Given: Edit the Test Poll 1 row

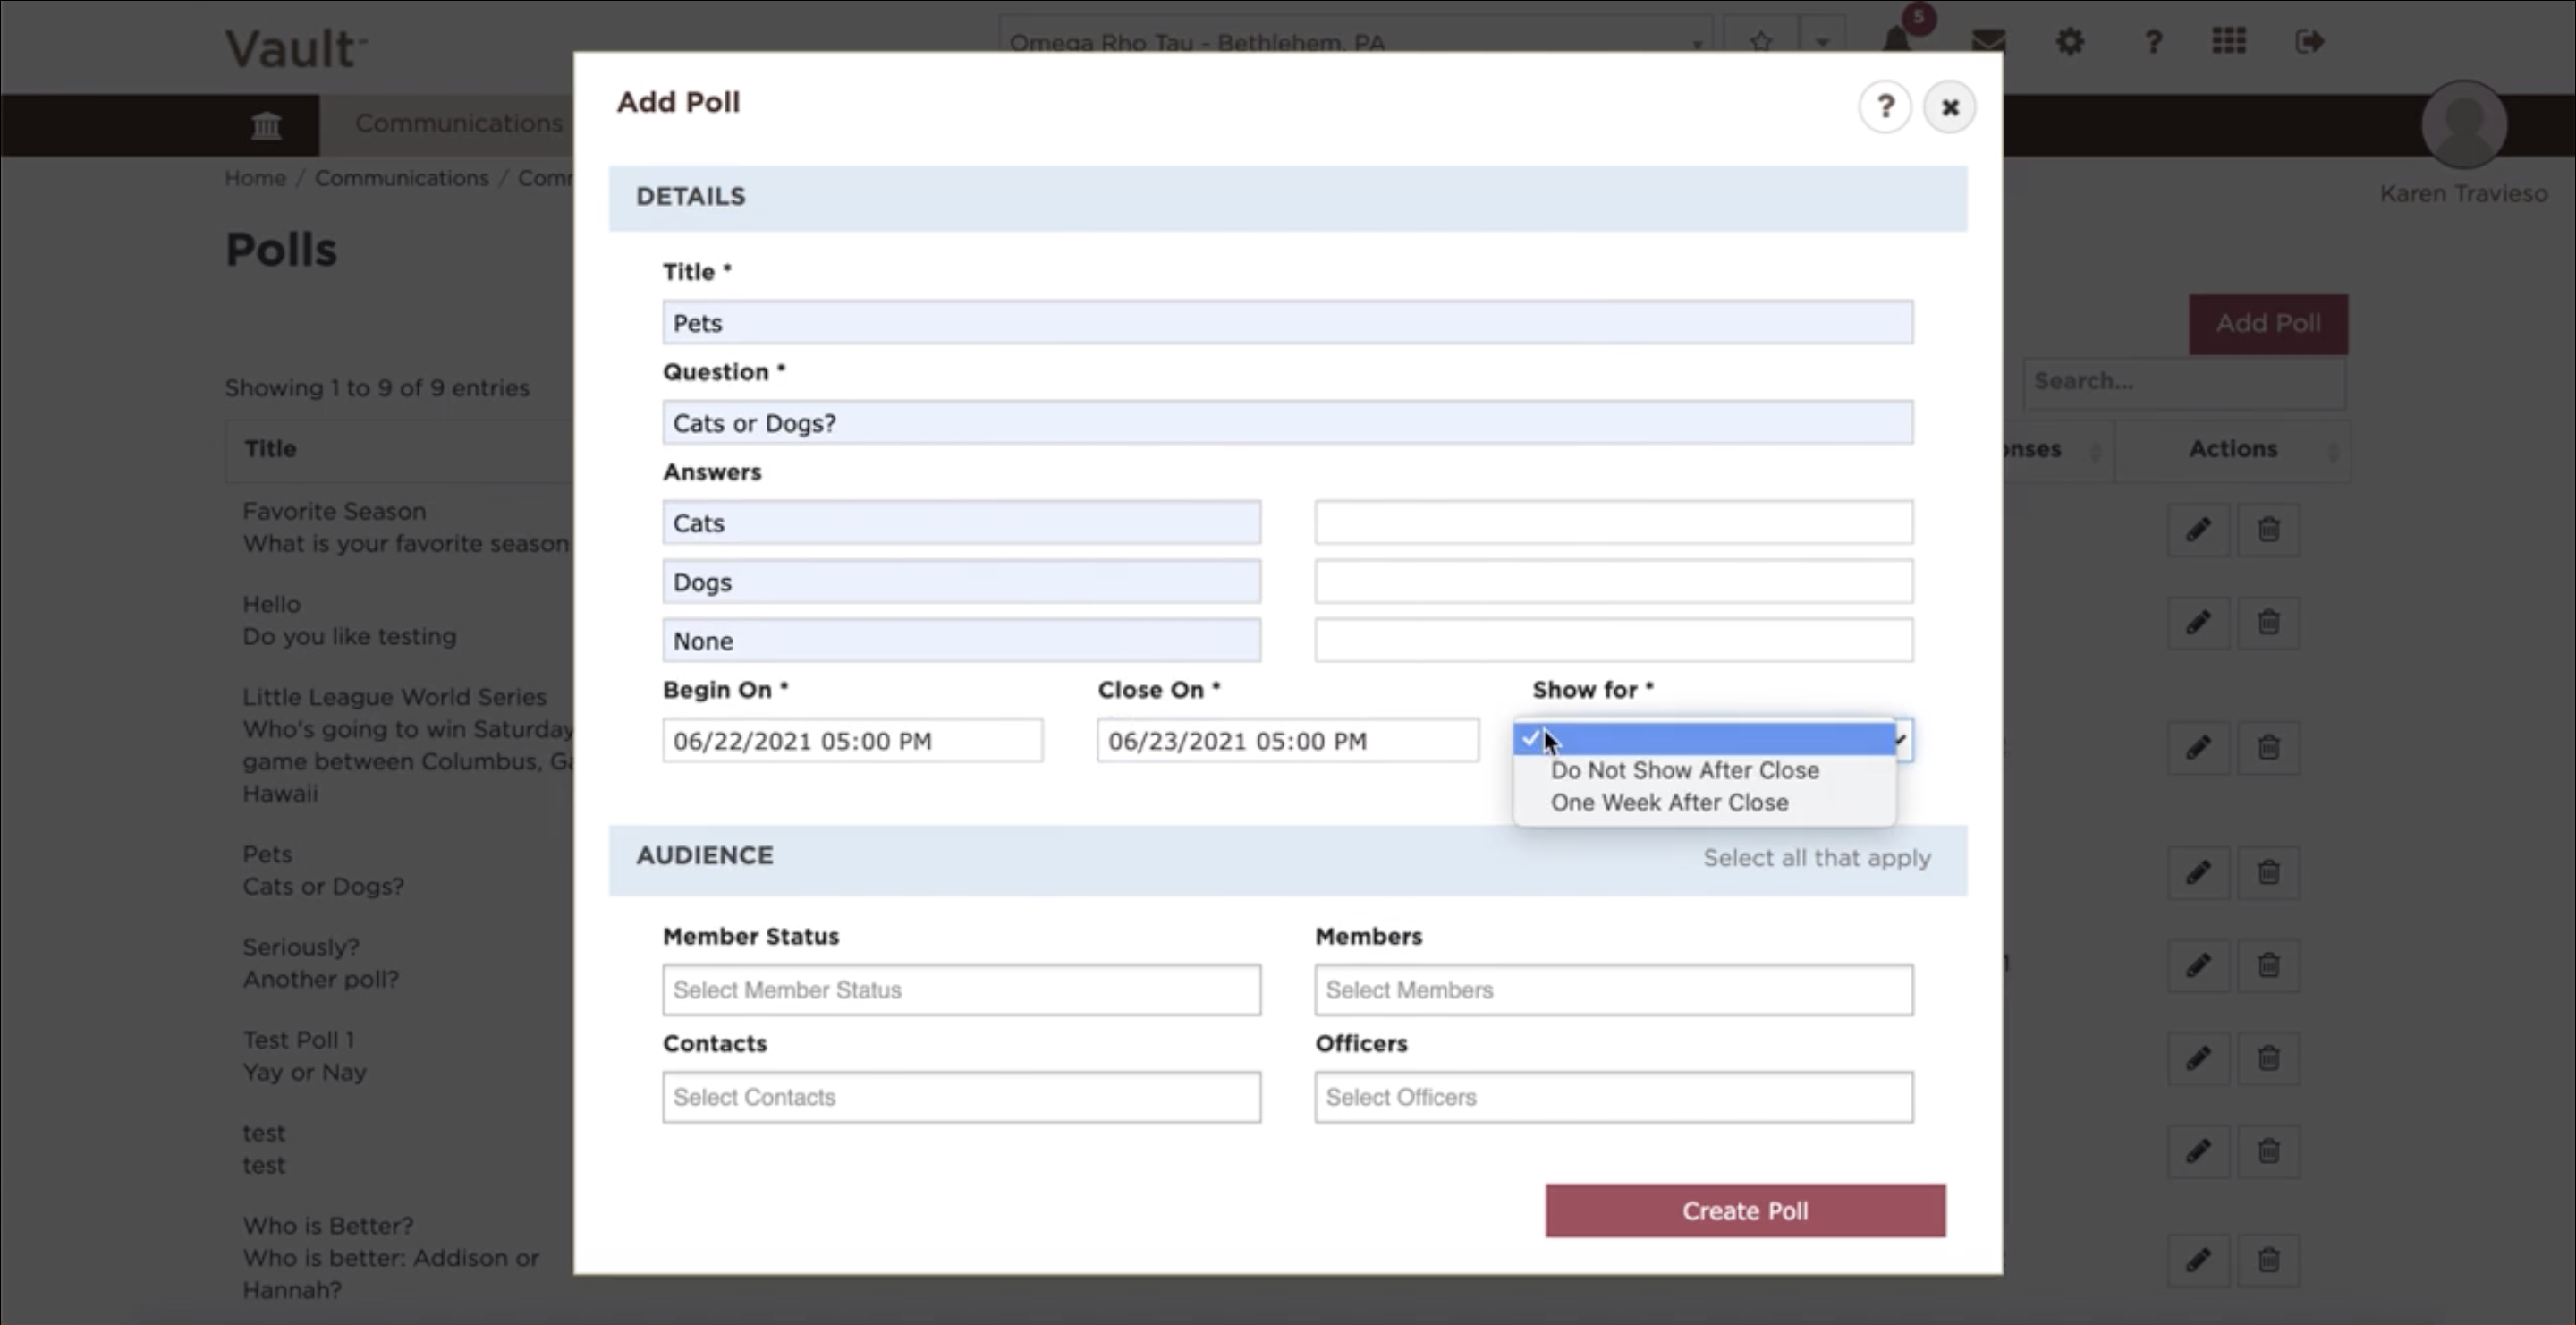Looking at the screenshot, I should (2198, 1058).
